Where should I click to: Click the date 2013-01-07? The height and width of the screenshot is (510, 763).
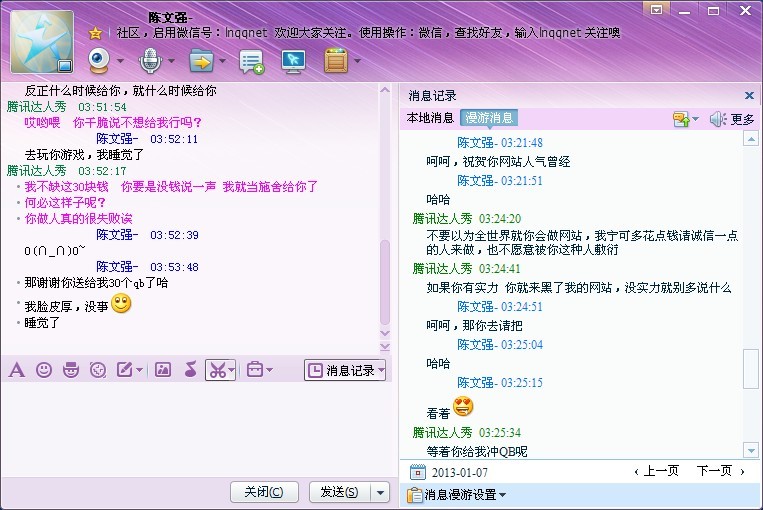[459, 473]
